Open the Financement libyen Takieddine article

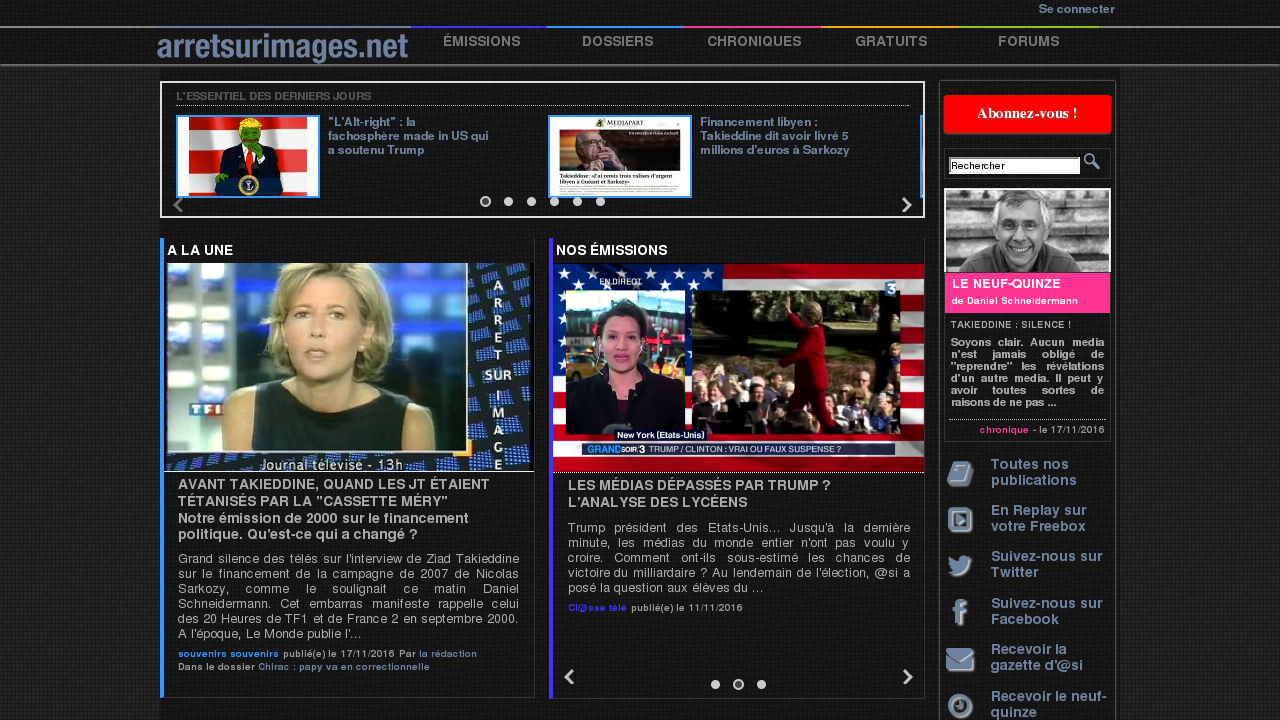(x=775, y=136)
